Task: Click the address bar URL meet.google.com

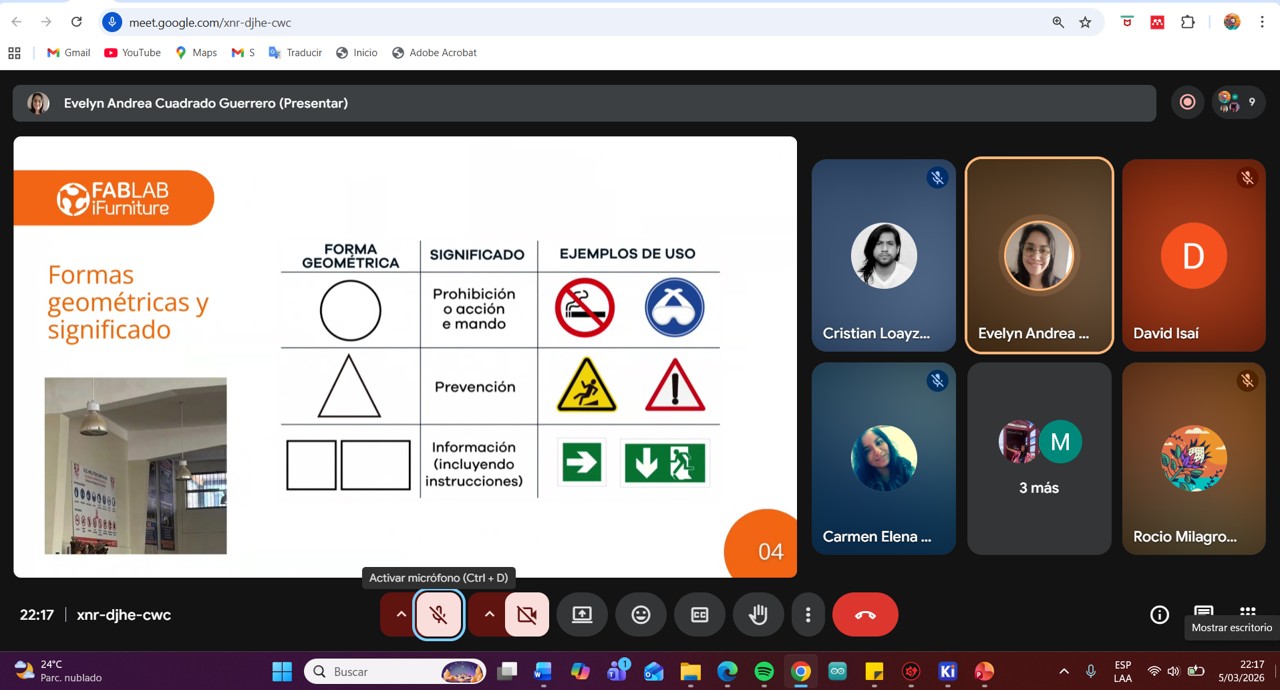Action: (210, 22)
